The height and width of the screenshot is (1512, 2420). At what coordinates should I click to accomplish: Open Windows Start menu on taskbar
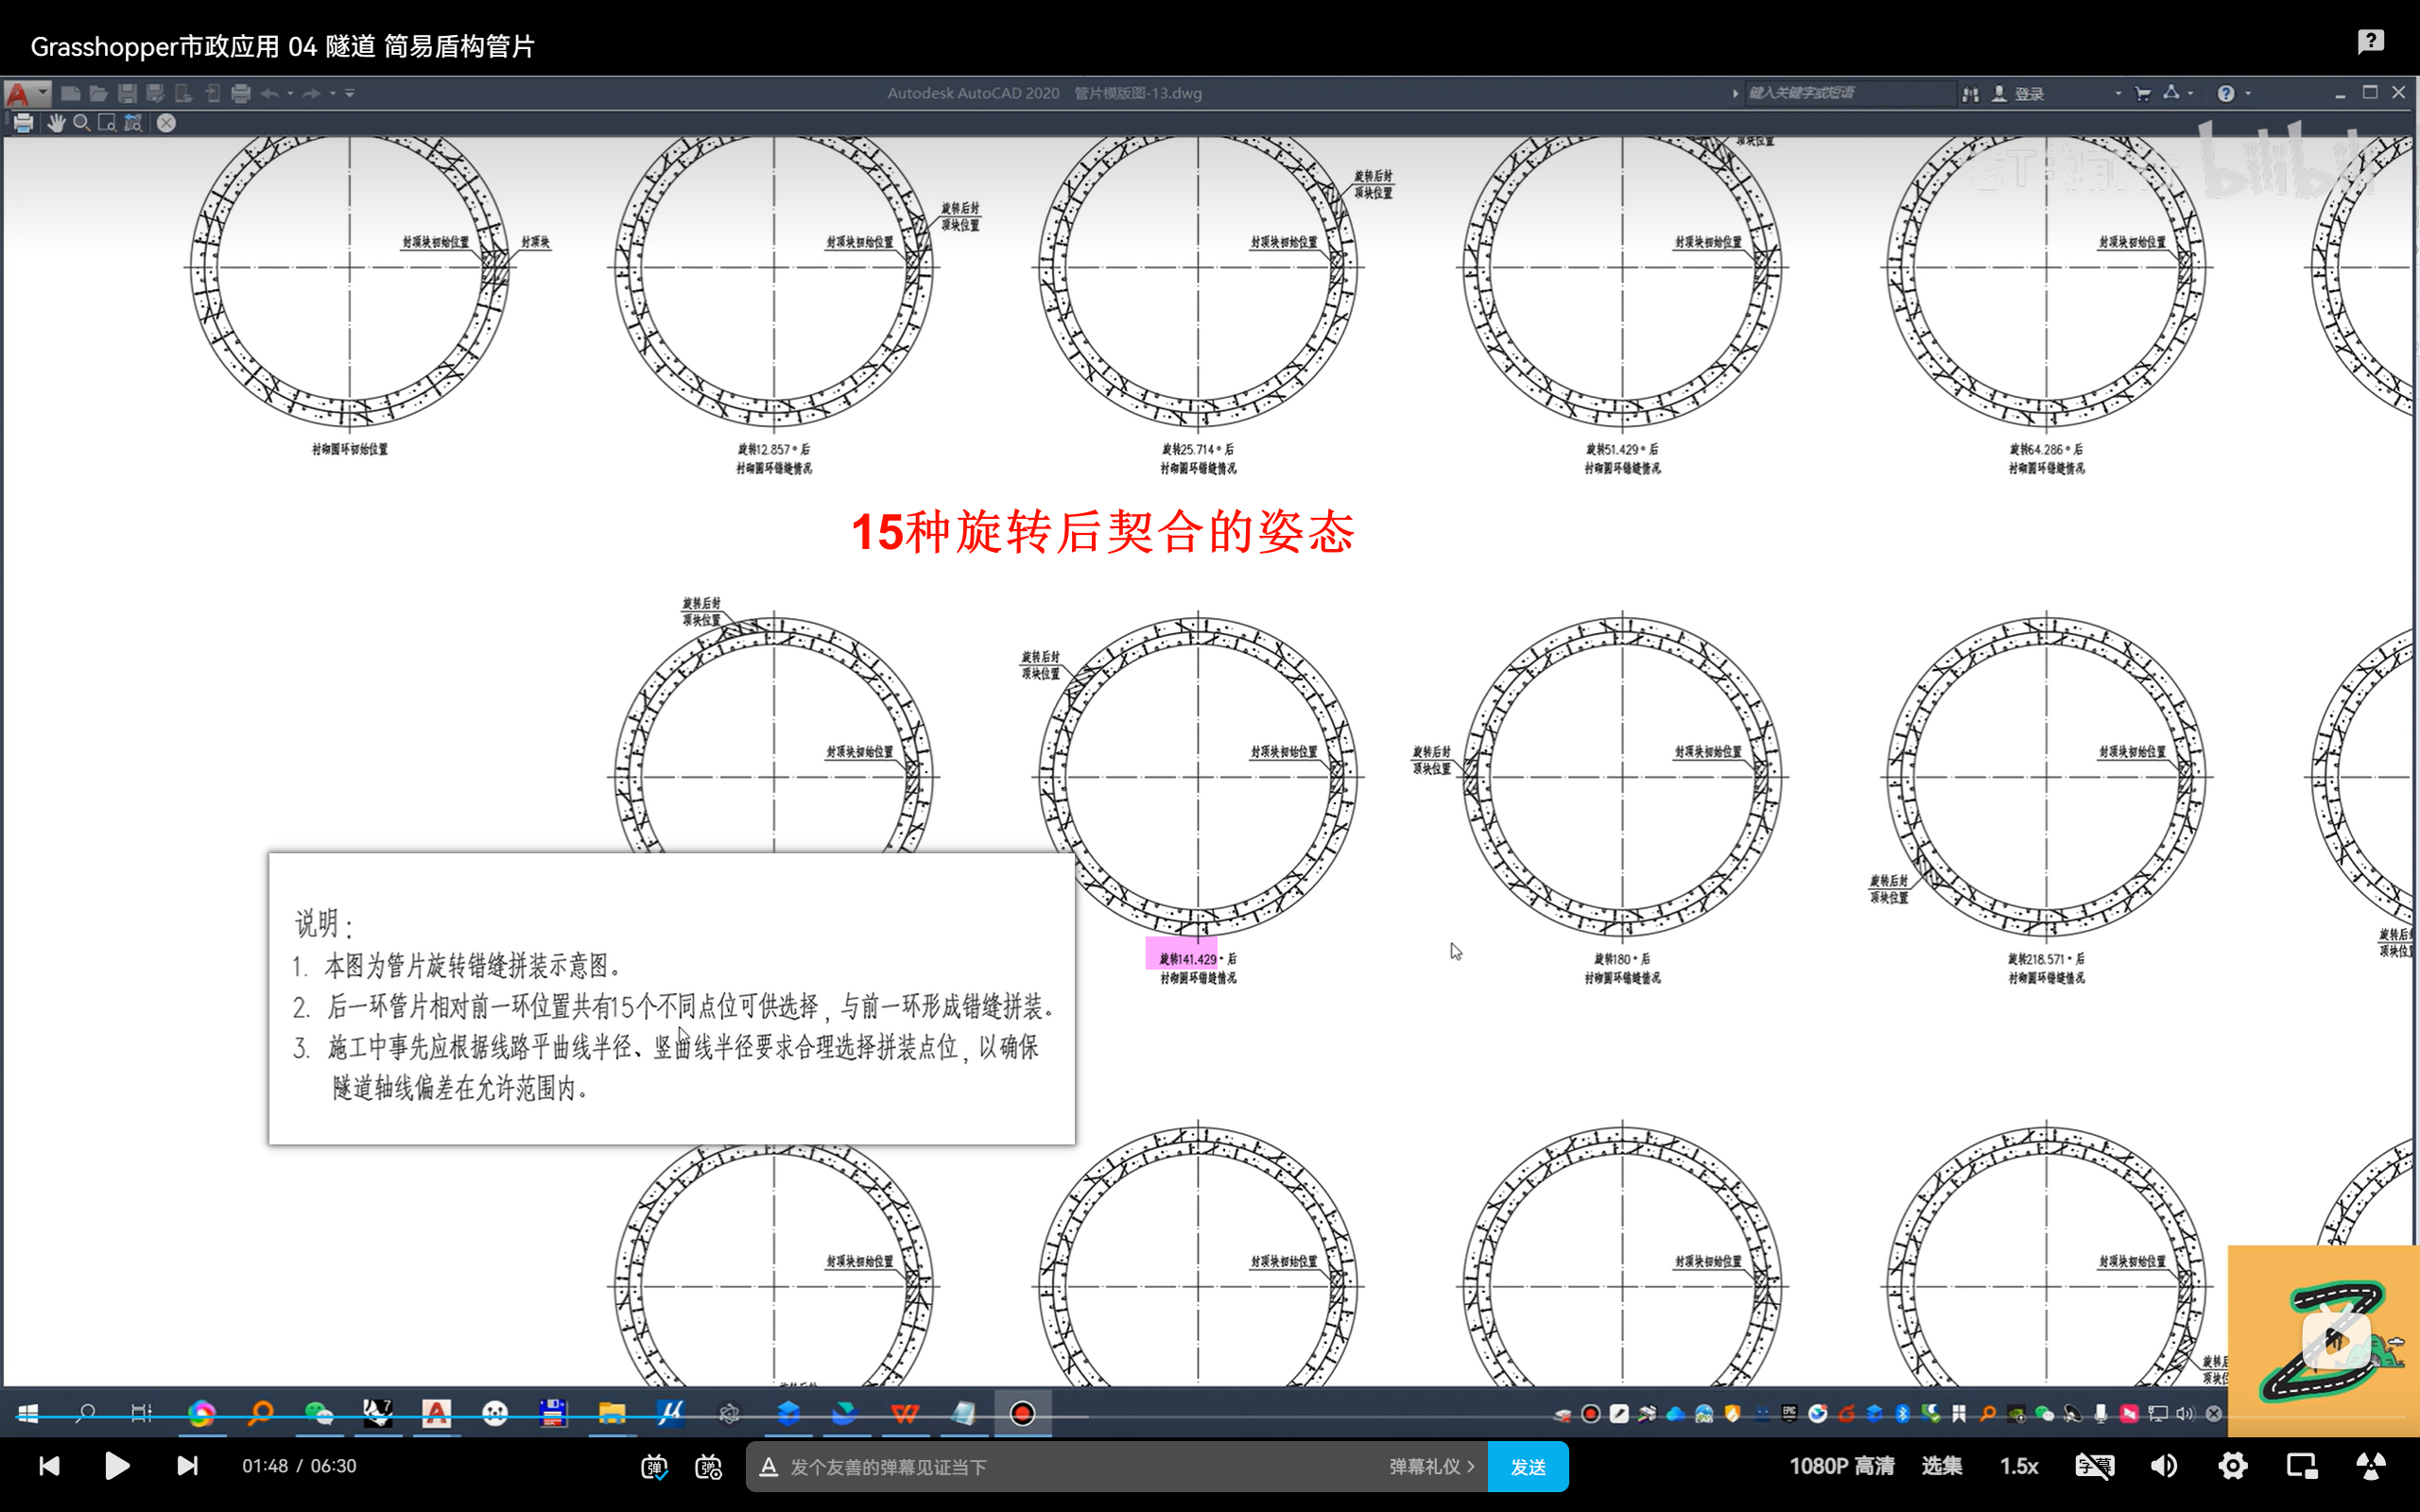(x=28, y=1413)
